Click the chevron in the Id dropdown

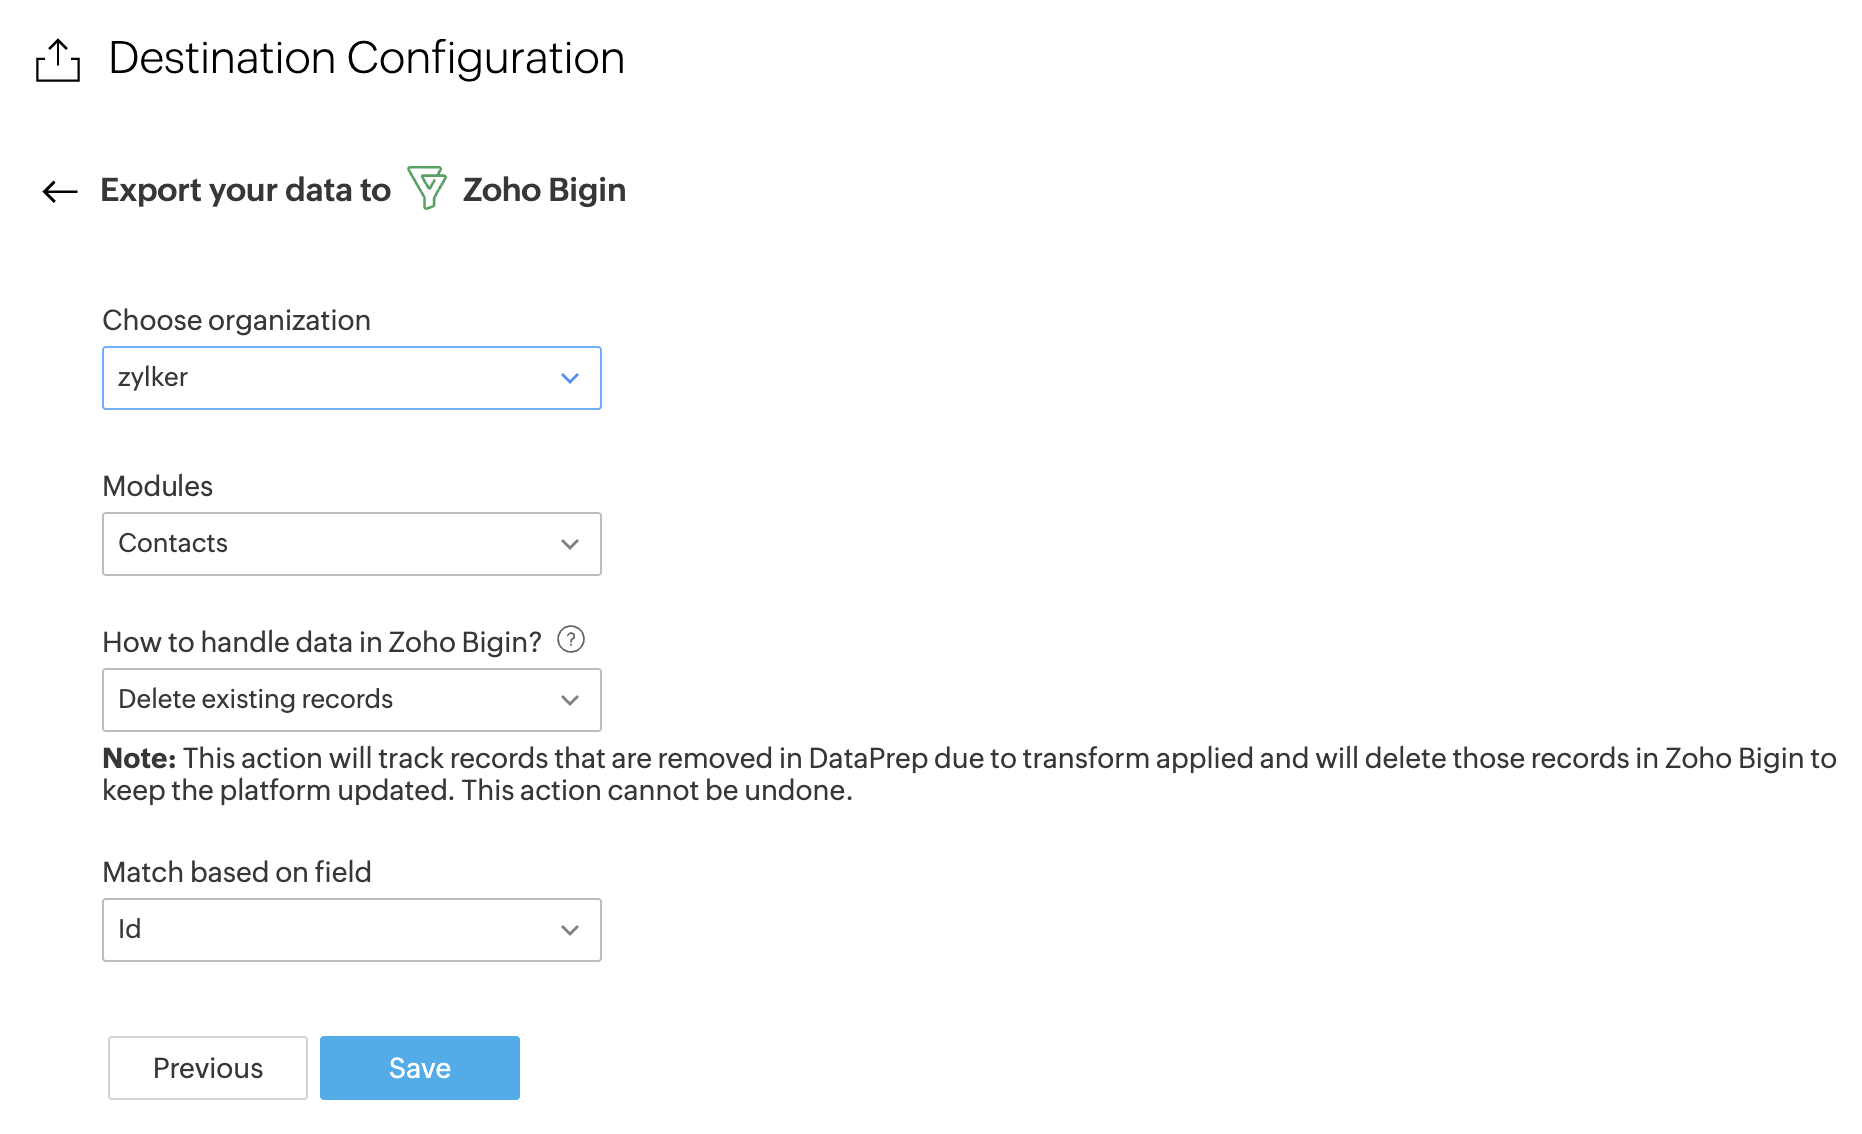570,930
